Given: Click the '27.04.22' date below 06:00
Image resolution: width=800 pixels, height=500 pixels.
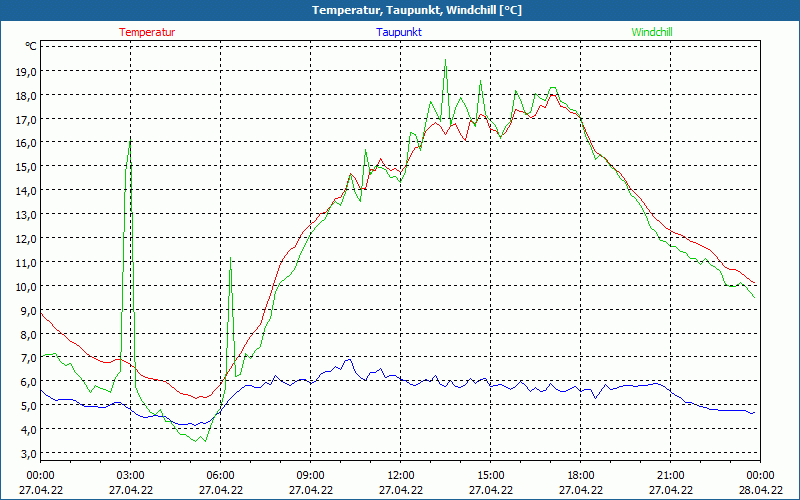Looking at the screenshot, I should (x=220, y=490).
